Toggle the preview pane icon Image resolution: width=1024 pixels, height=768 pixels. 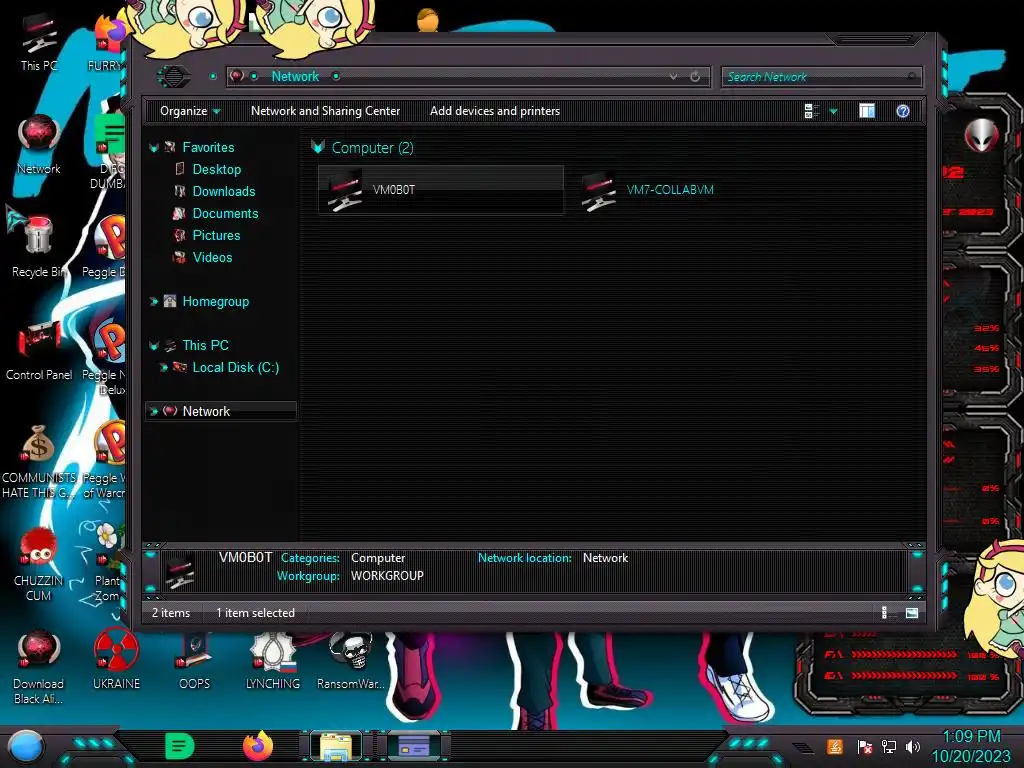pyautogui.click(x=867, y=111)
